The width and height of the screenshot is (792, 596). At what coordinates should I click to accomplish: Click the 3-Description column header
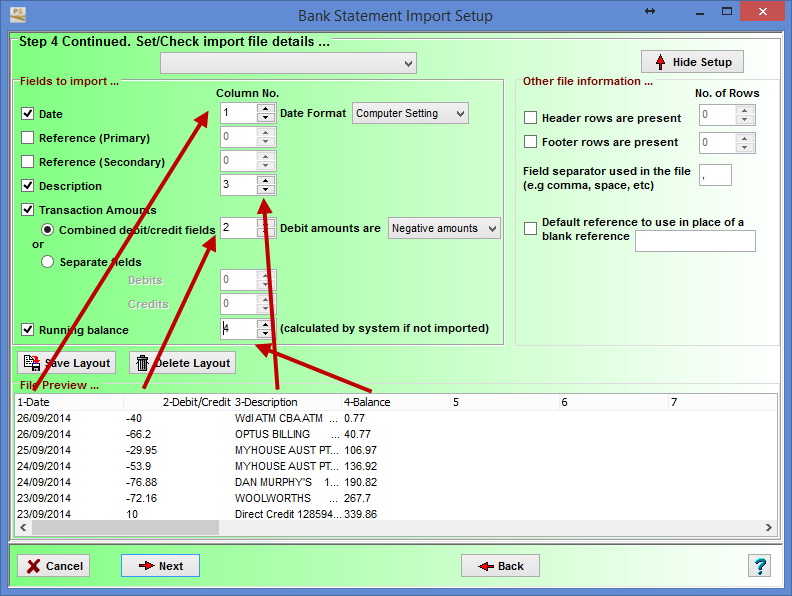click(x=287, y=402)
